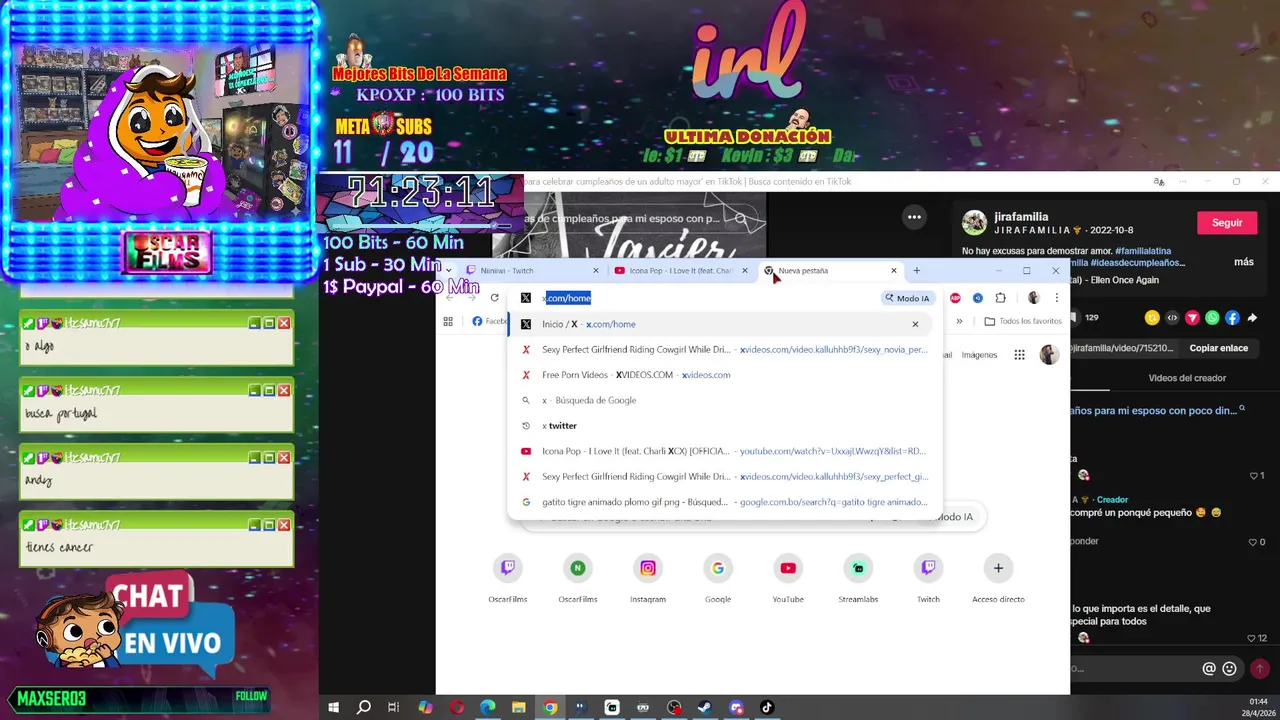The height and width of the screenshot is (720, 1280).
Task: Share to WhatsApp from TikTok
Action: click(1212, 318)
